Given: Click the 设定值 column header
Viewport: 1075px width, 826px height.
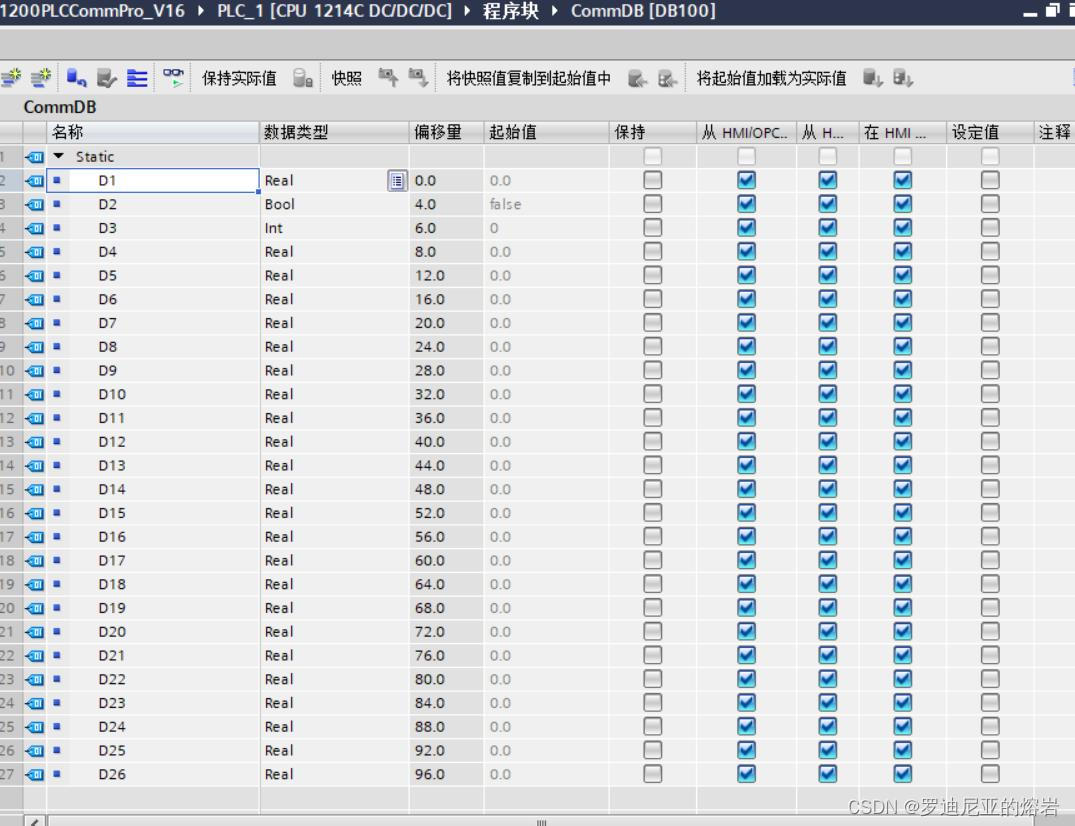Looking at the screenshot, I should pos(990,132).
